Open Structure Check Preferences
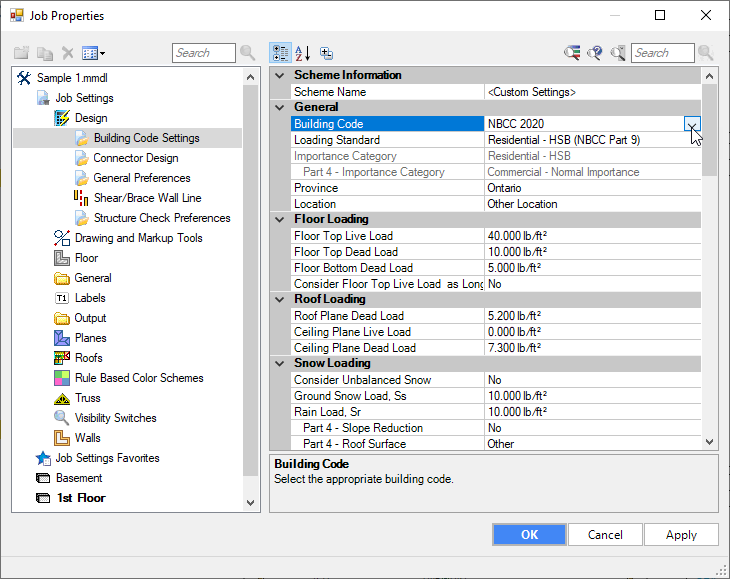 click(162, 218)
